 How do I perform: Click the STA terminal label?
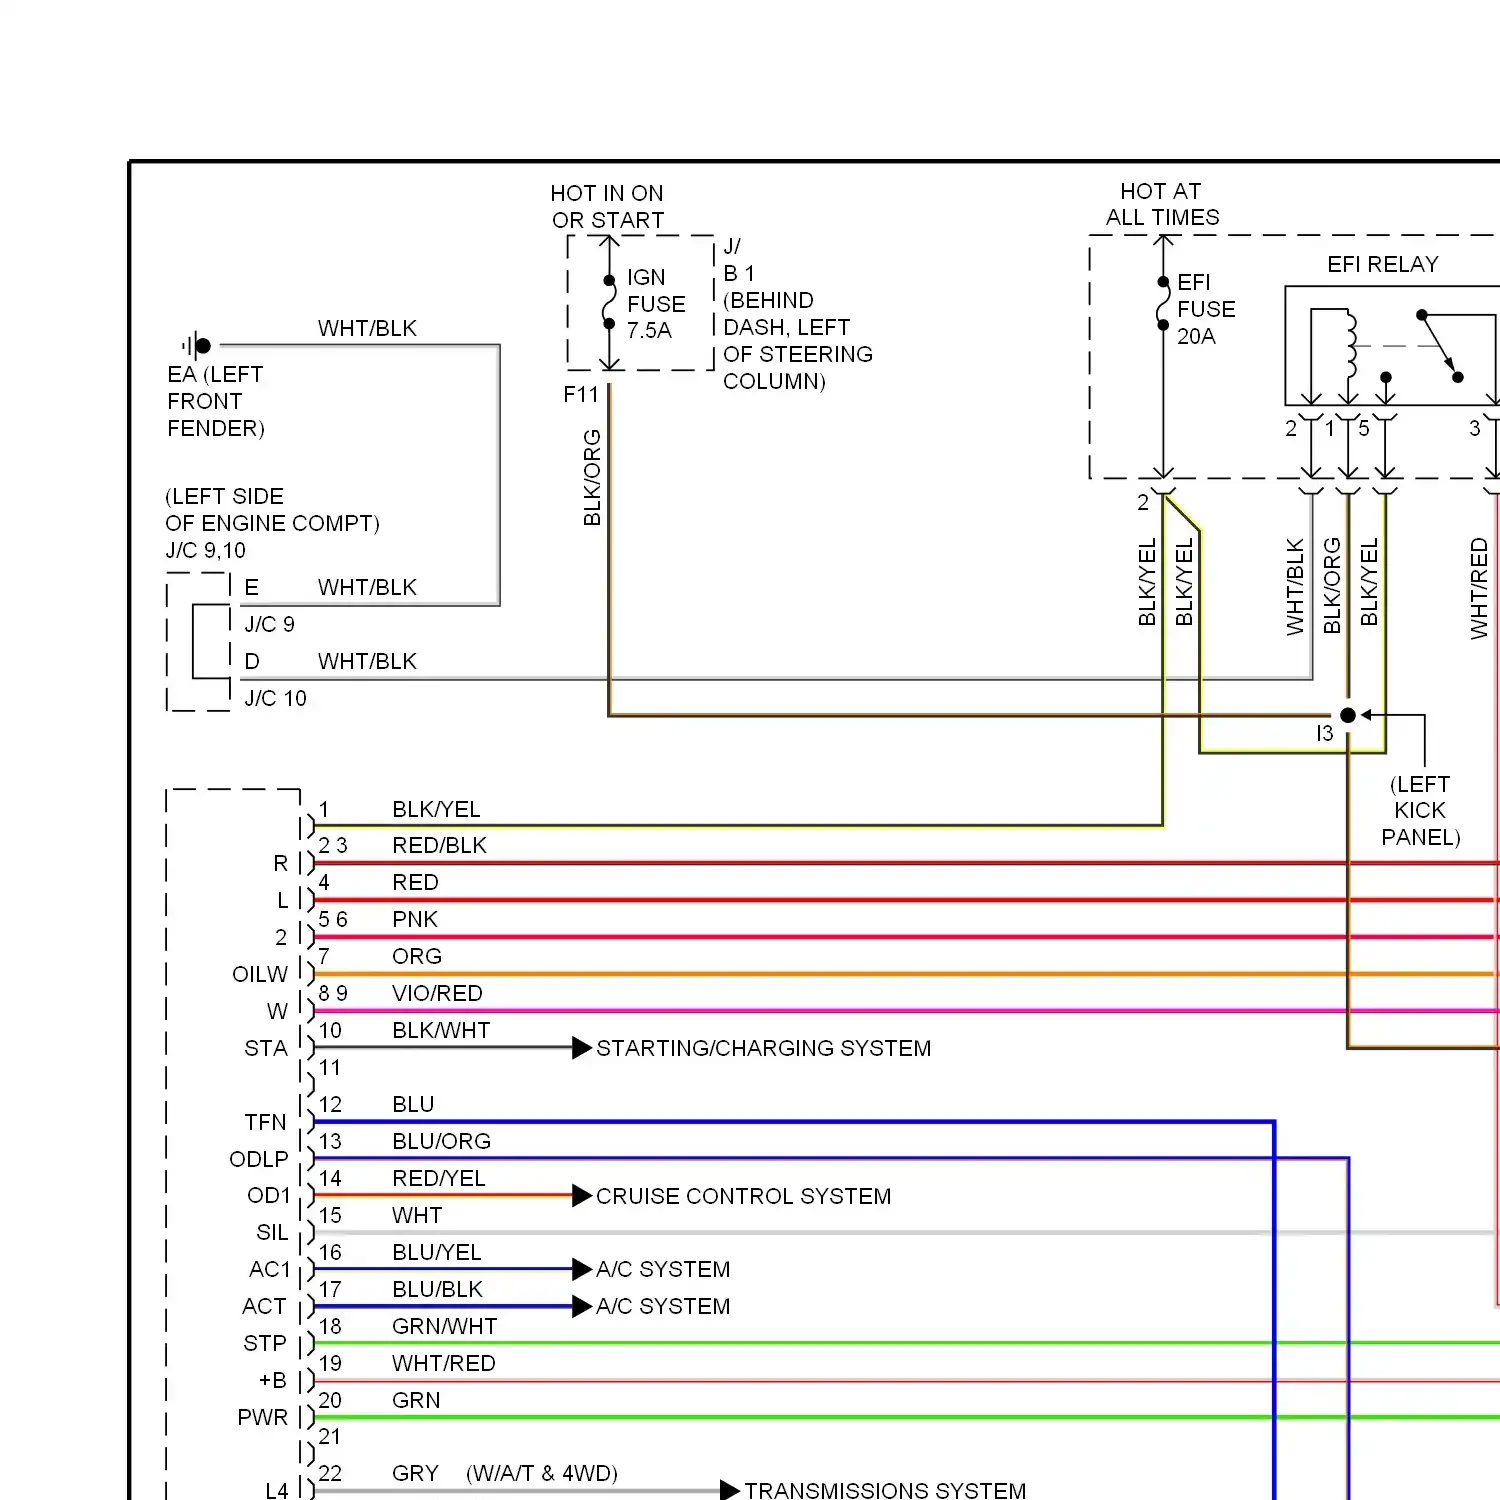pyautogui.click(x=266, y=1049)
